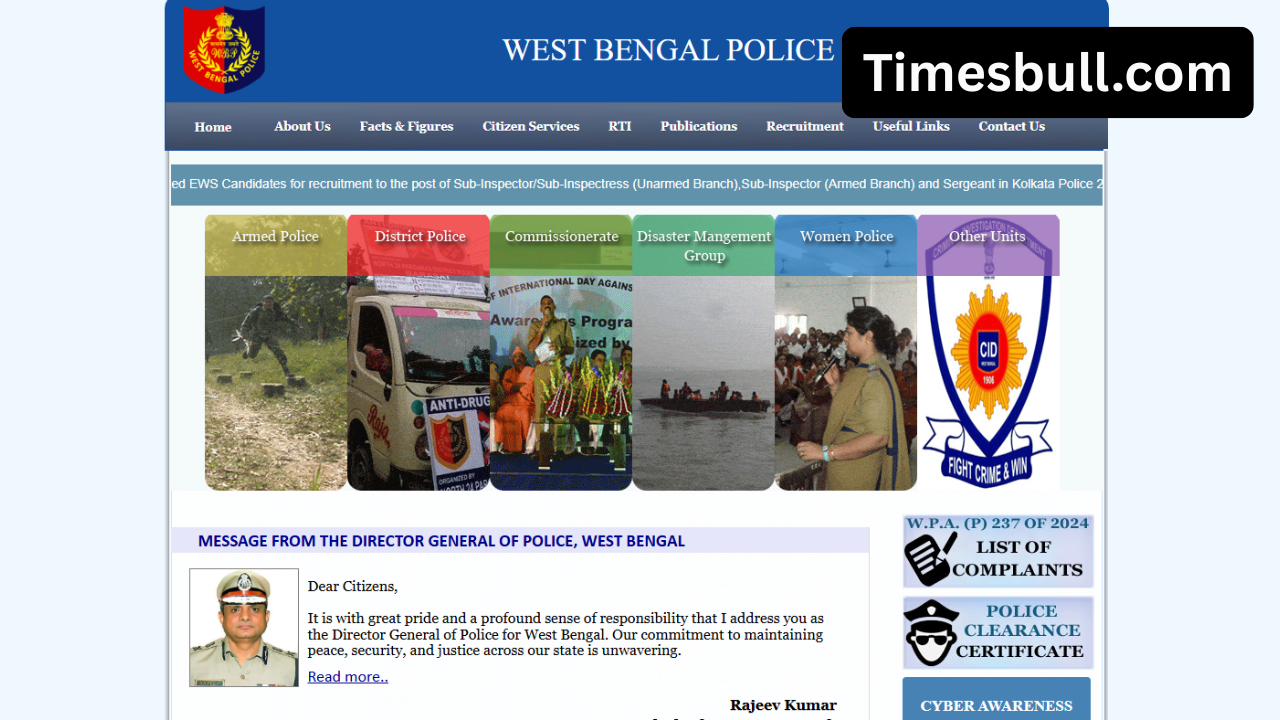Click the Director General's portrait photo
This screenshot has height=720, width=1280.
pyautogui.click(x=244, y=627)
